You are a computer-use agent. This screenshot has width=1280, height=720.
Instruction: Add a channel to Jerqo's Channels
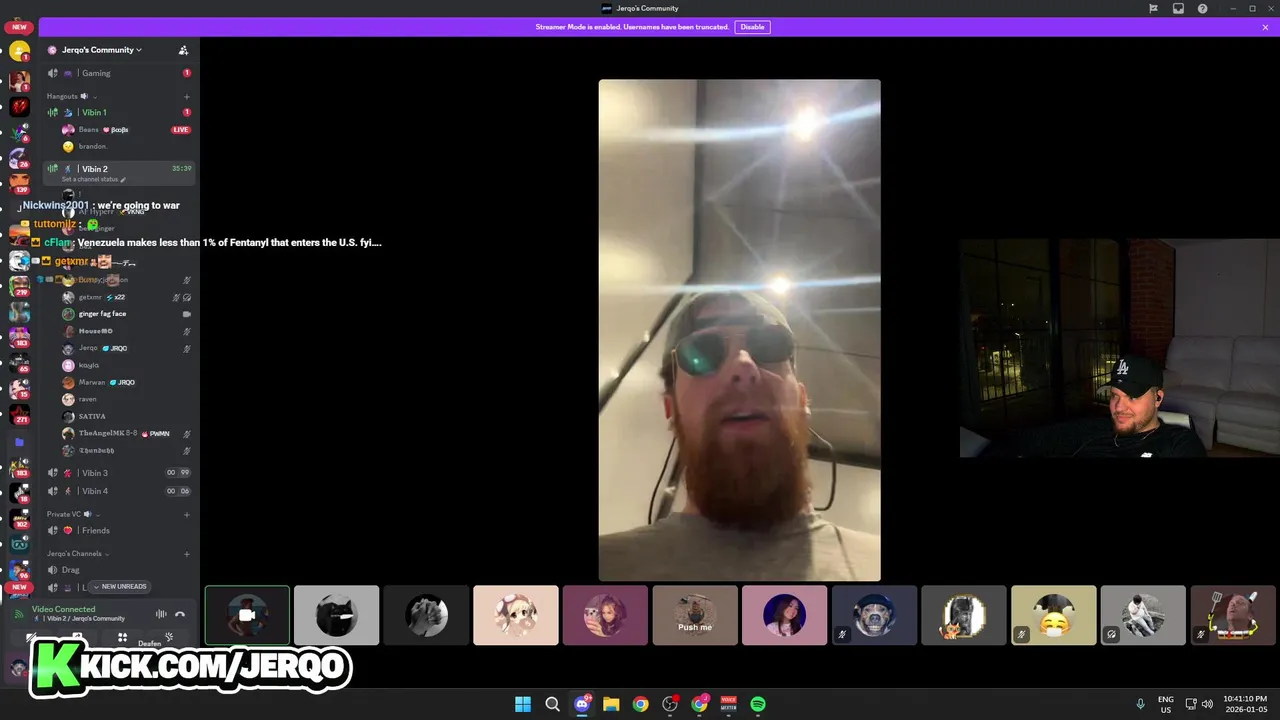click(x=187, y=553)
